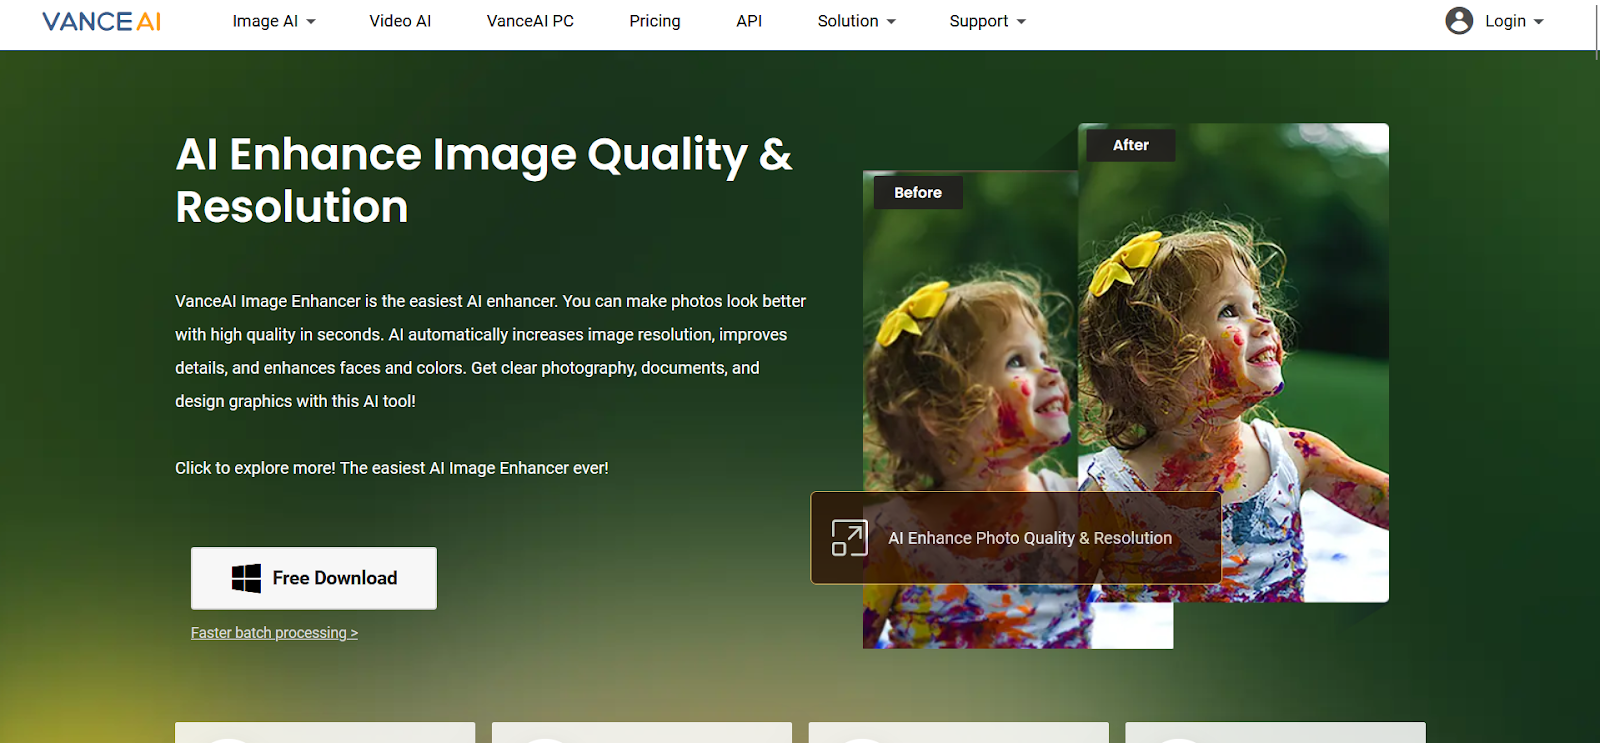Click the Login user avatar icon
Screen dimensions: 1600x743
click(1459, 20)
